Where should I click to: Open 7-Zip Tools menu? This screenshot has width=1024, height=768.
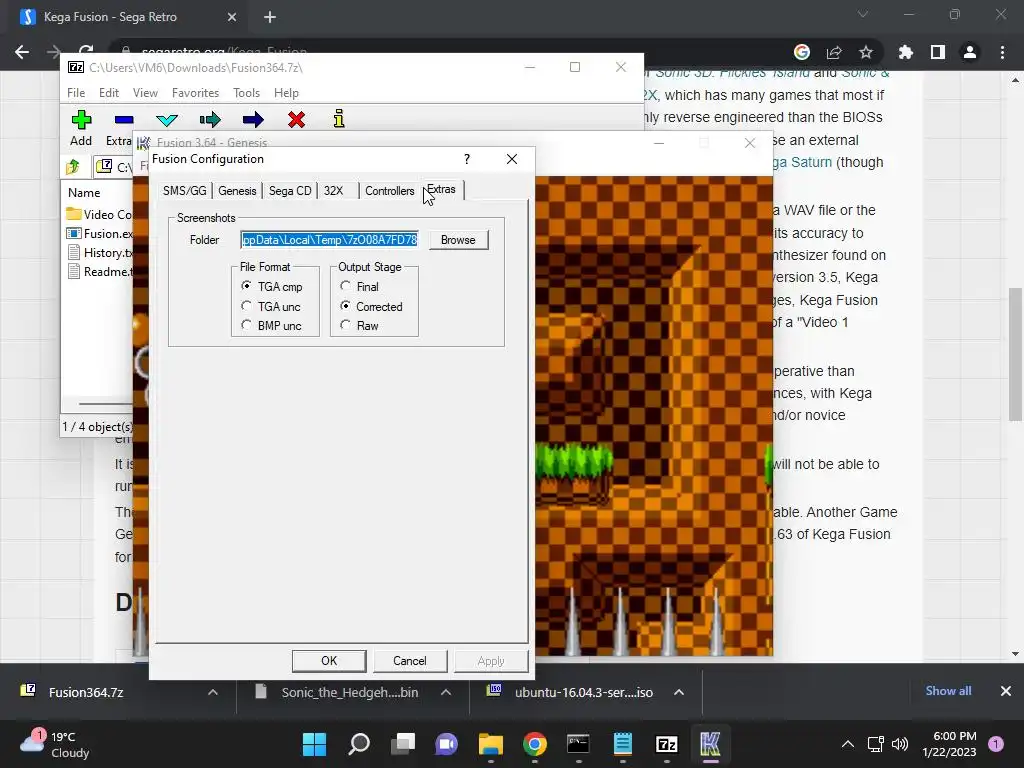coord(246,93)
